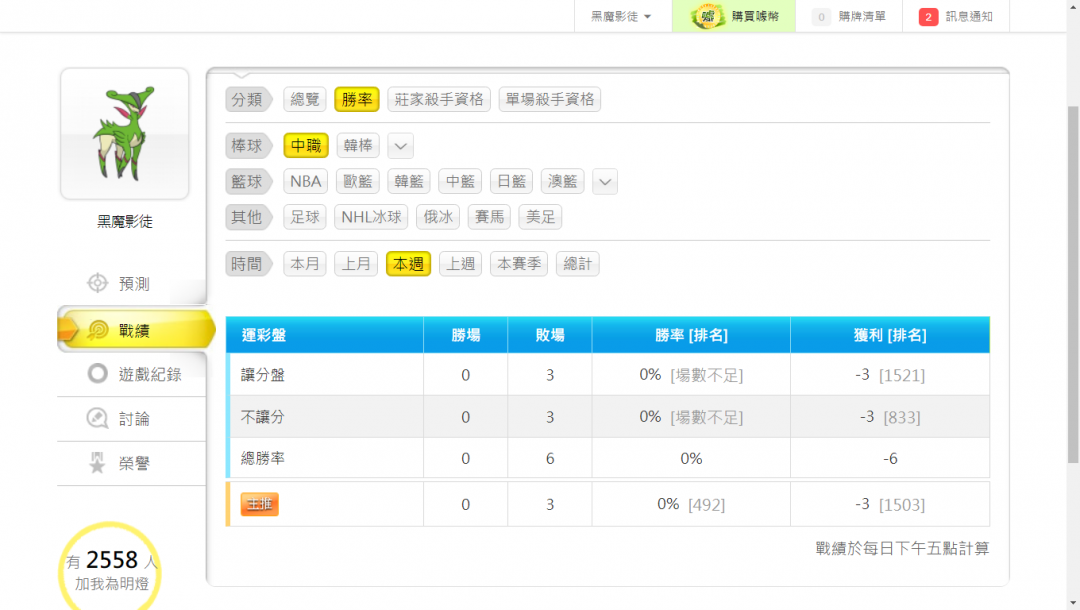Viewport: 1080px width, 610px height.
Task: Click the 讓分盤 row label
Action: click(262, 375)
